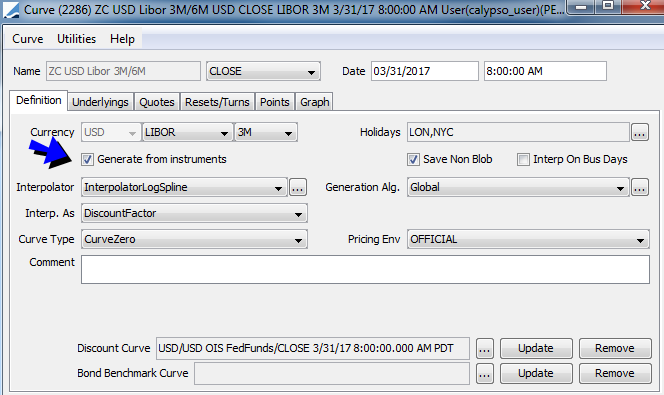Update the Discount Curve
The image size is (664, 395).
(x=536, y=348)
